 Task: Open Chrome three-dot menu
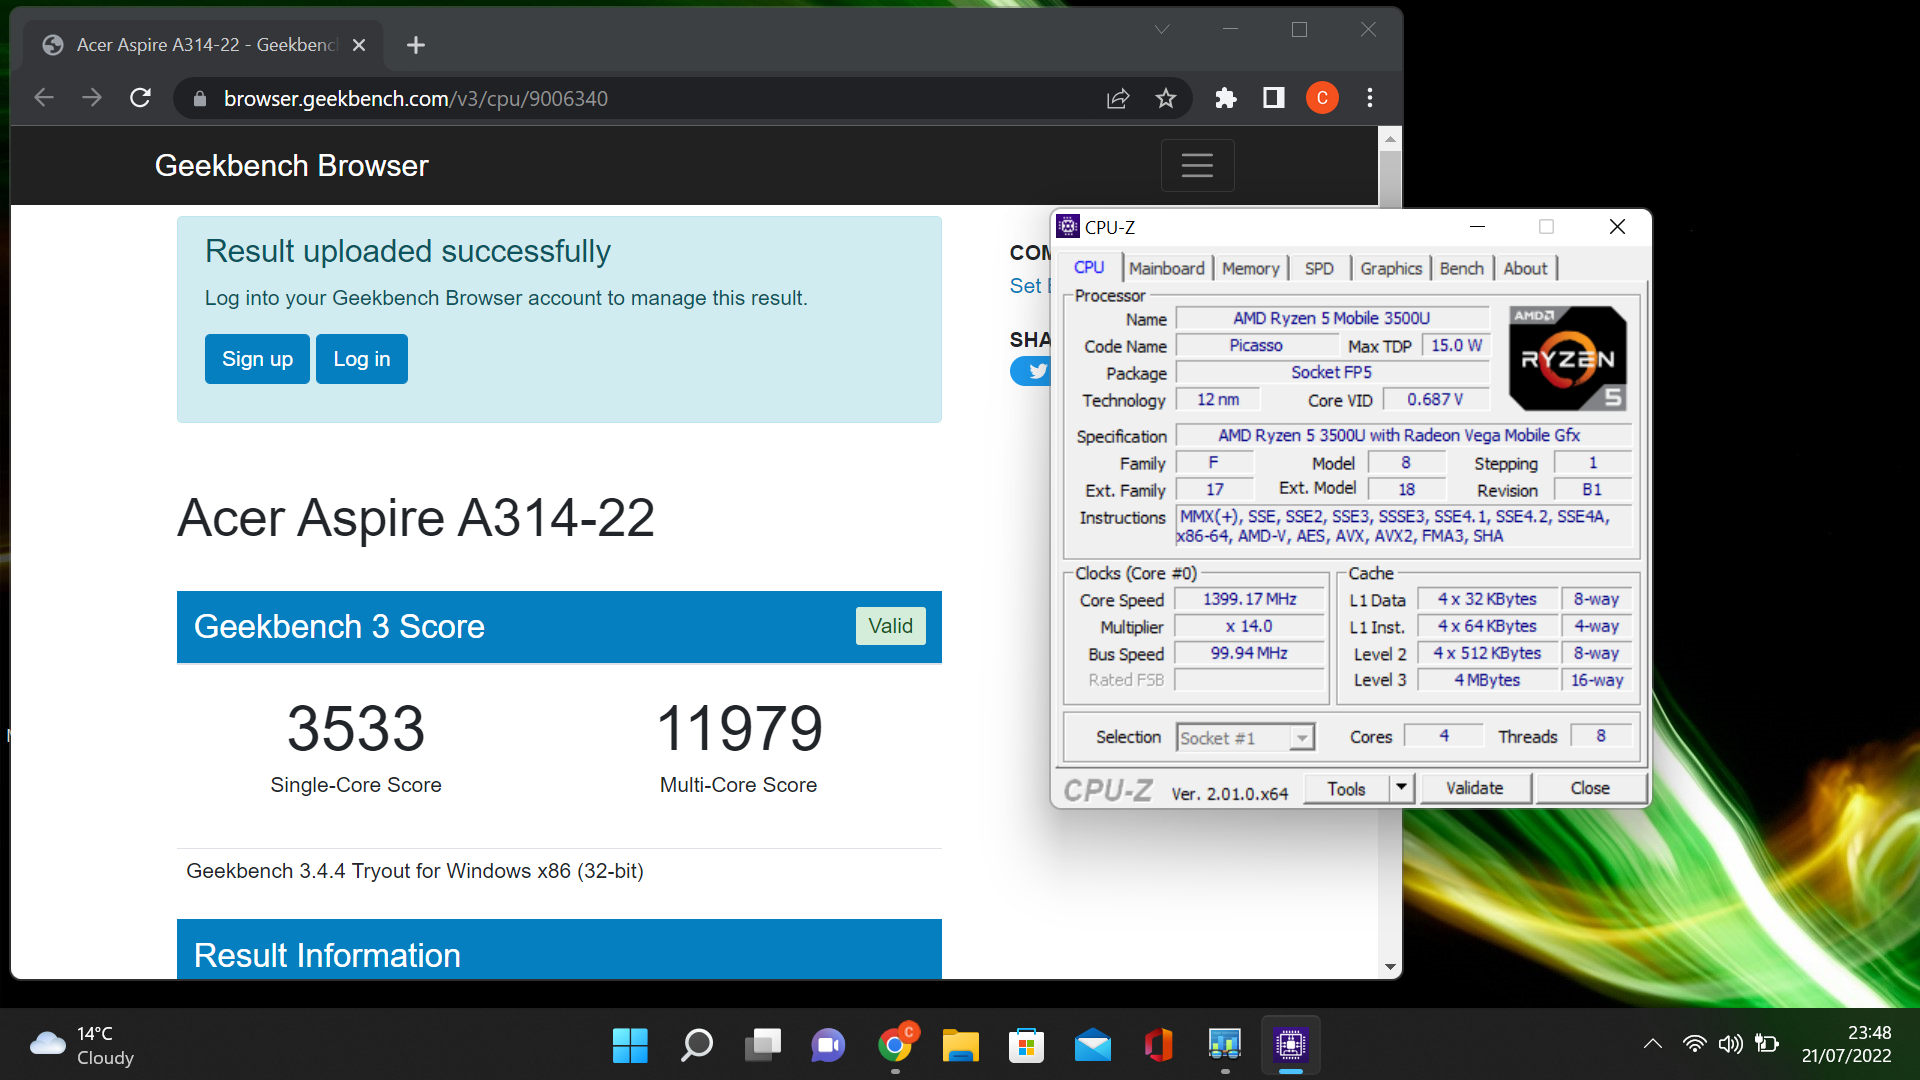click(x=1370, y=98)
